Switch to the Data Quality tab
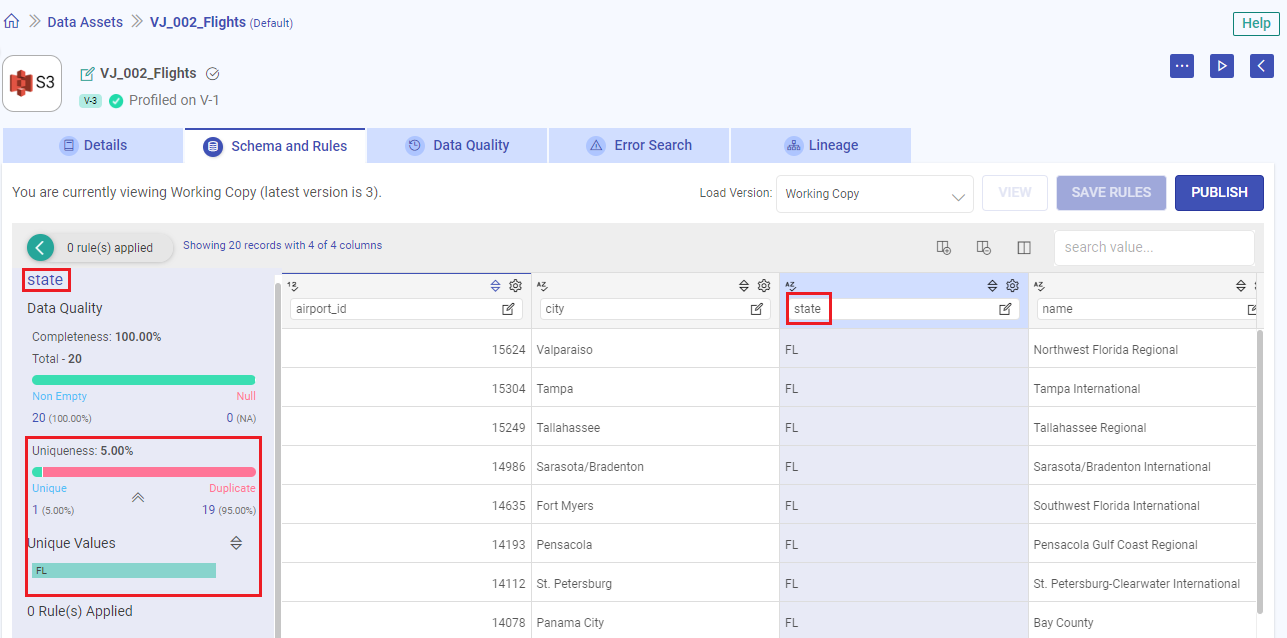This screenshot has width=1287, height=638. pyautogui.click(x=458, y=145)
